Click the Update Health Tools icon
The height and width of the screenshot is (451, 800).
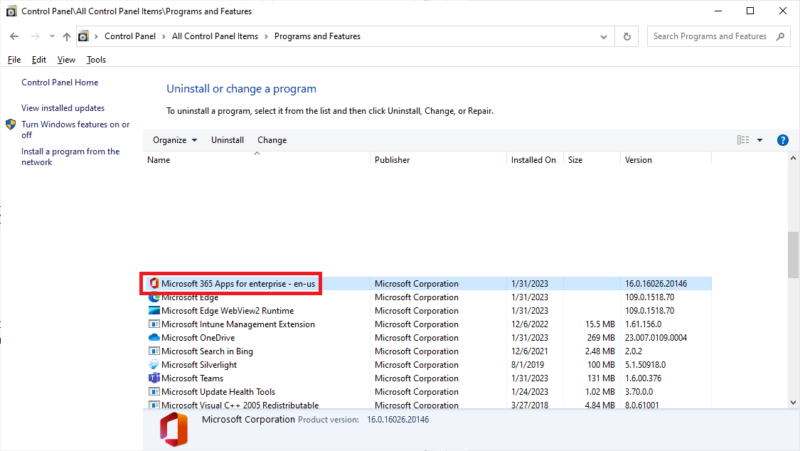click(154, 392)
